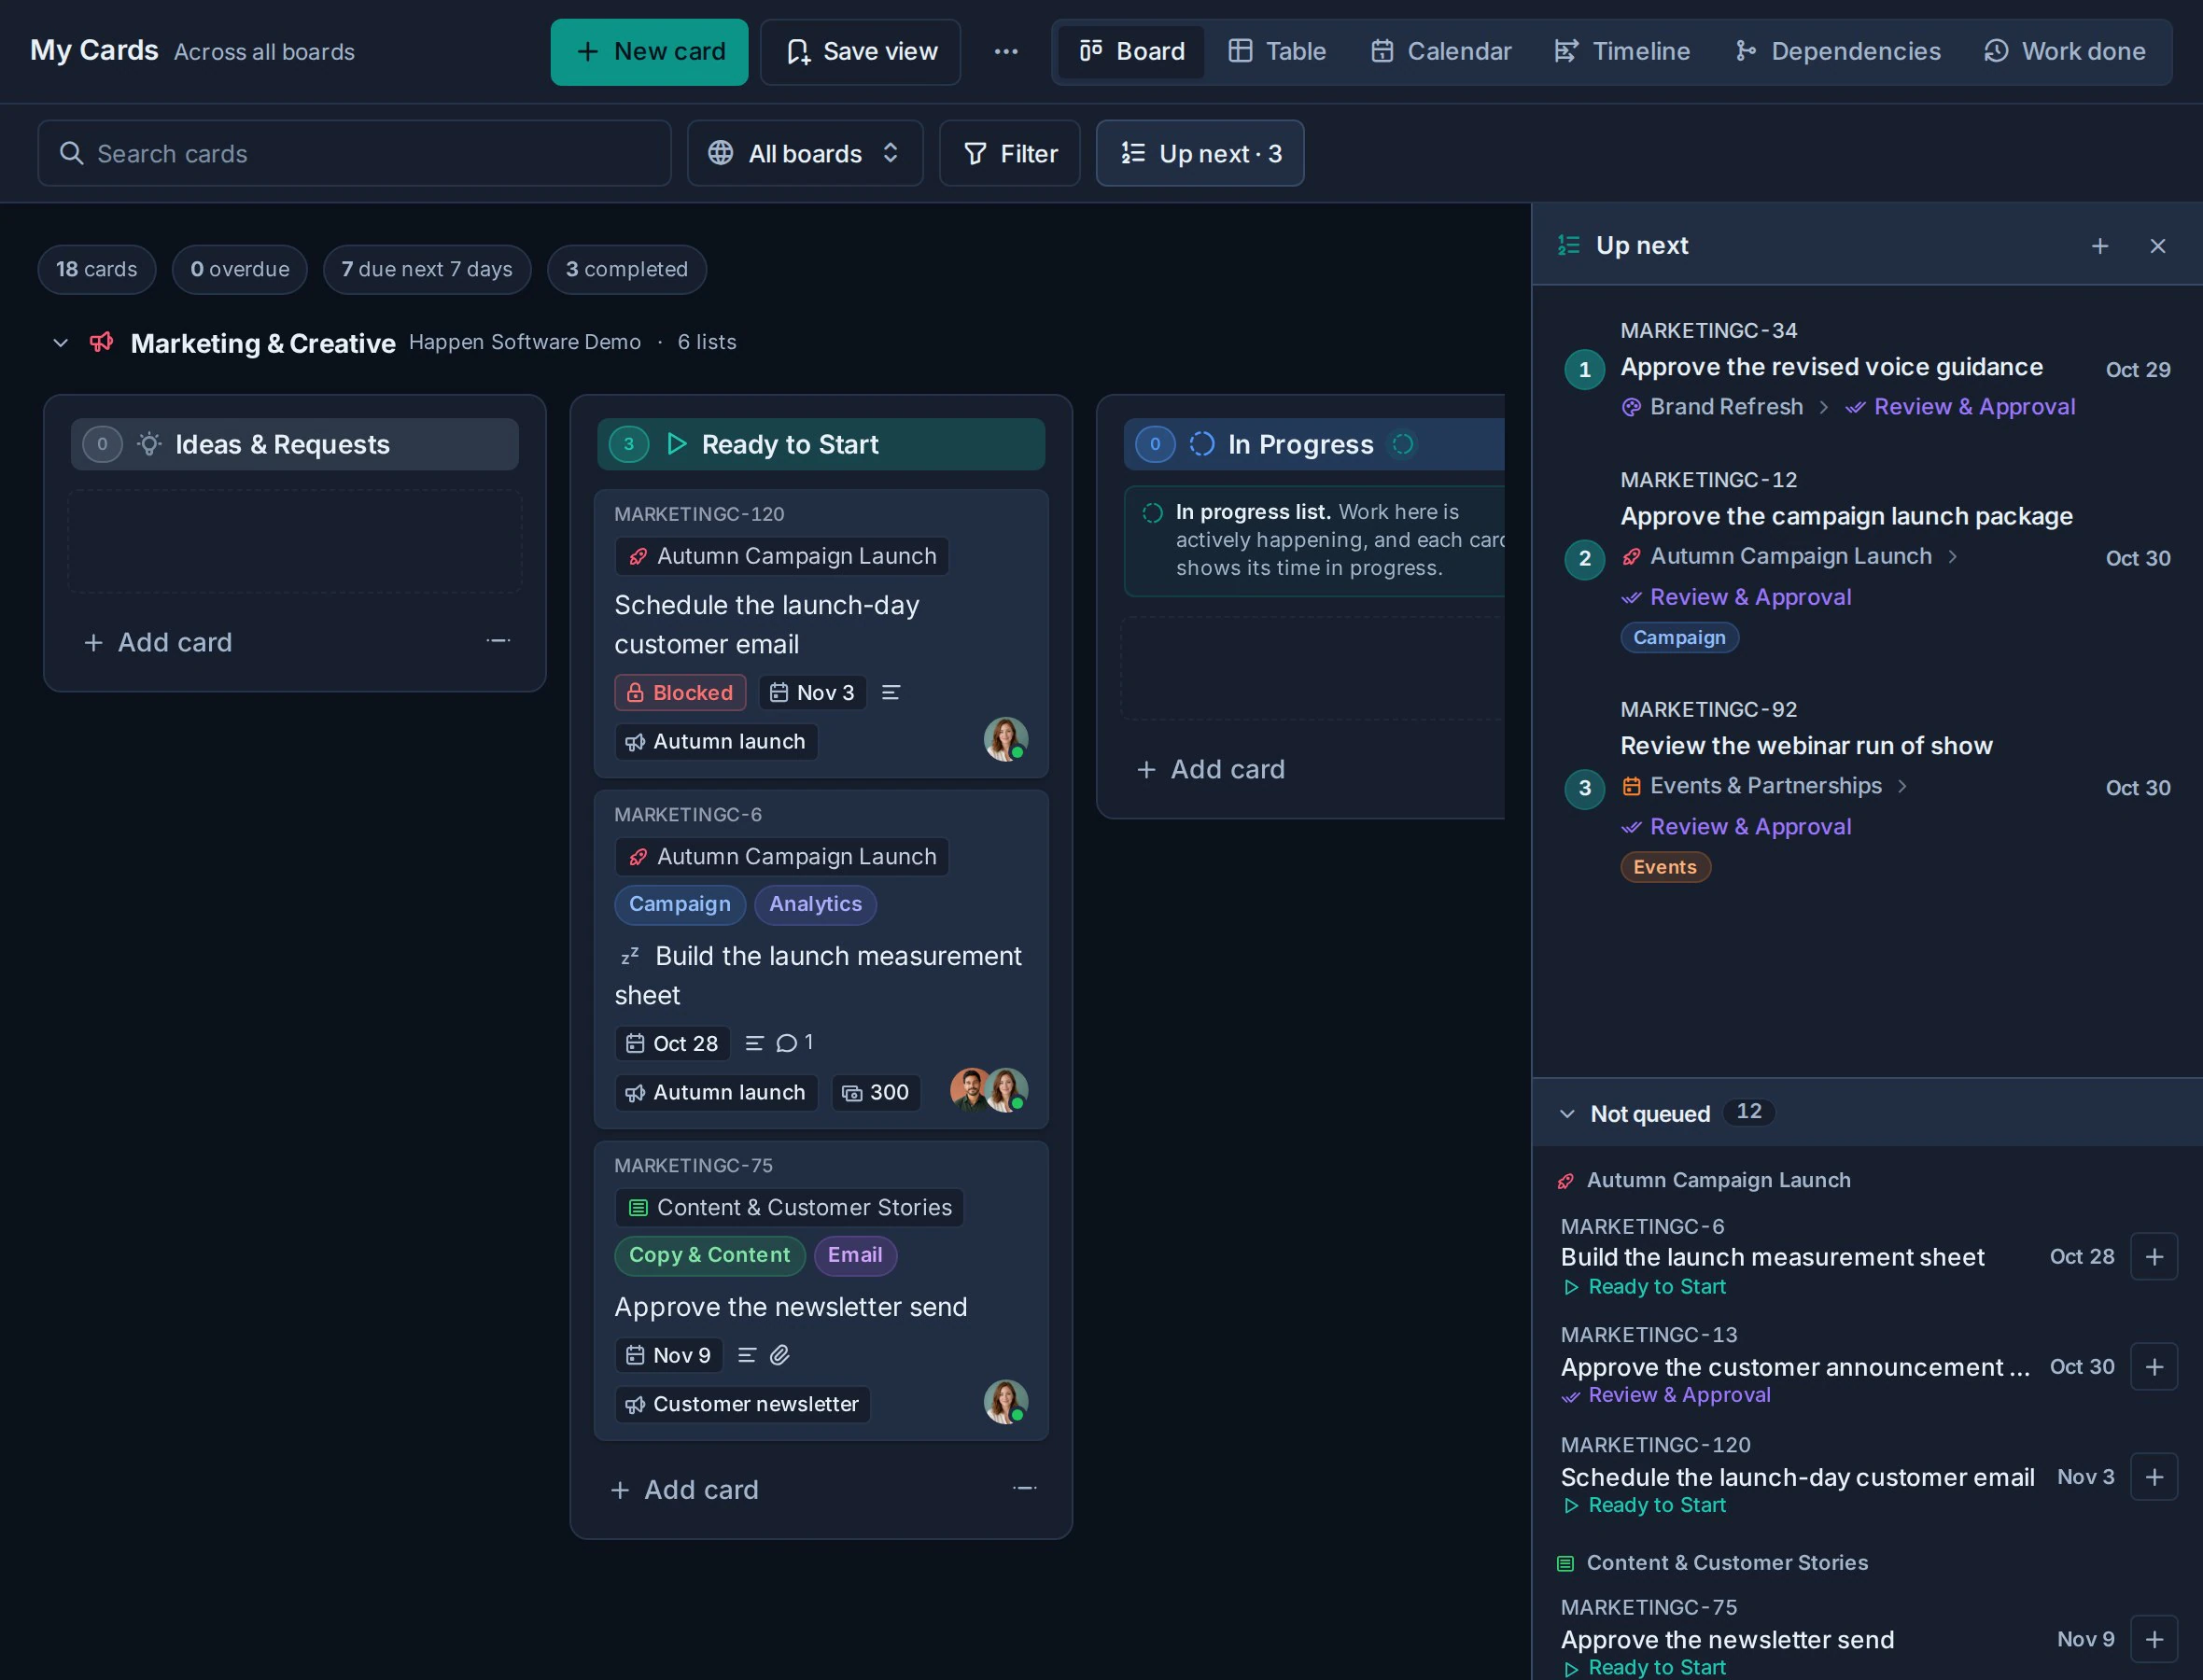Toggle the 18 cards summary chip
This screenshot has height=1680, width=2203.
96,270
